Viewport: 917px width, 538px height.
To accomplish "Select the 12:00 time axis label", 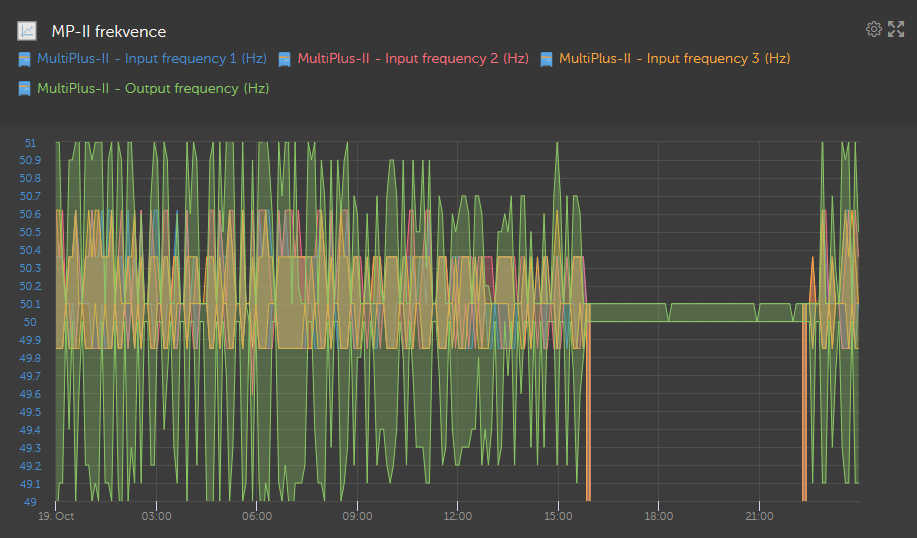I will pyautogui.click(x=457, y=517).
